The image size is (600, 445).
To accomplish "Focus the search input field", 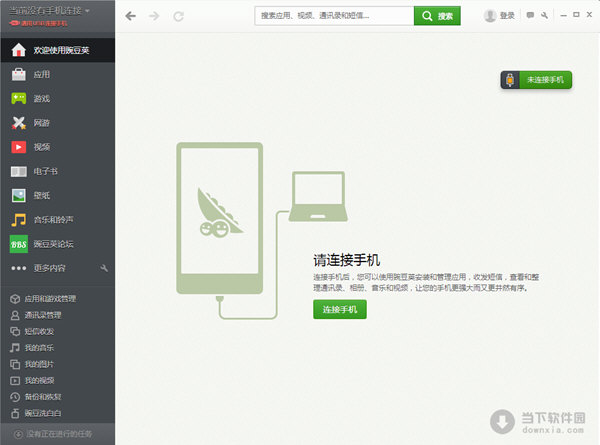I will click(334, 16).
